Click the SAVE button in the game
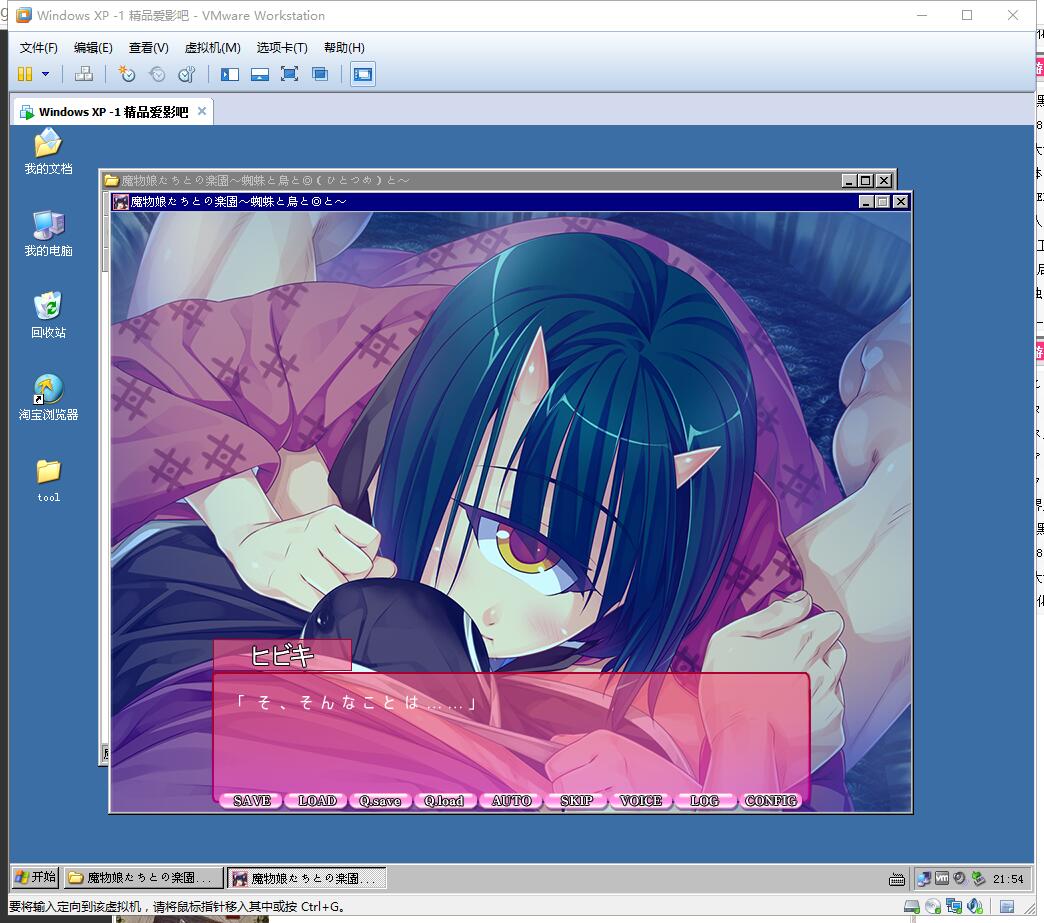1044x923 pixels. point(252,800)
